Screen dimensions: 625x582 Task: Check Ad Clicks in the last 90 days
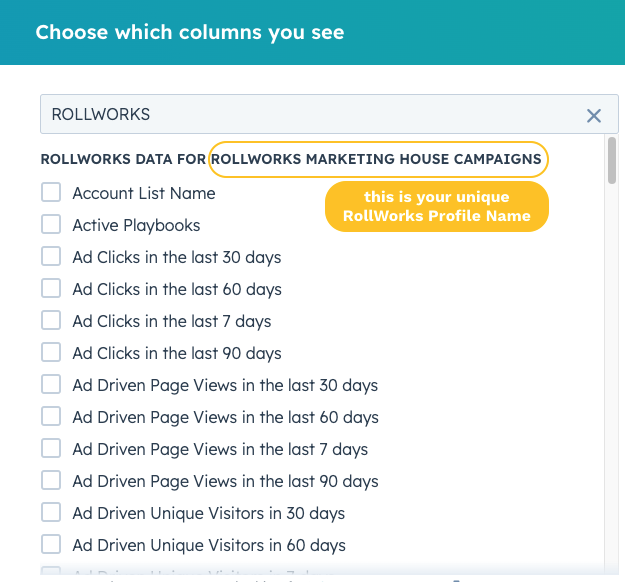[51, 353]
